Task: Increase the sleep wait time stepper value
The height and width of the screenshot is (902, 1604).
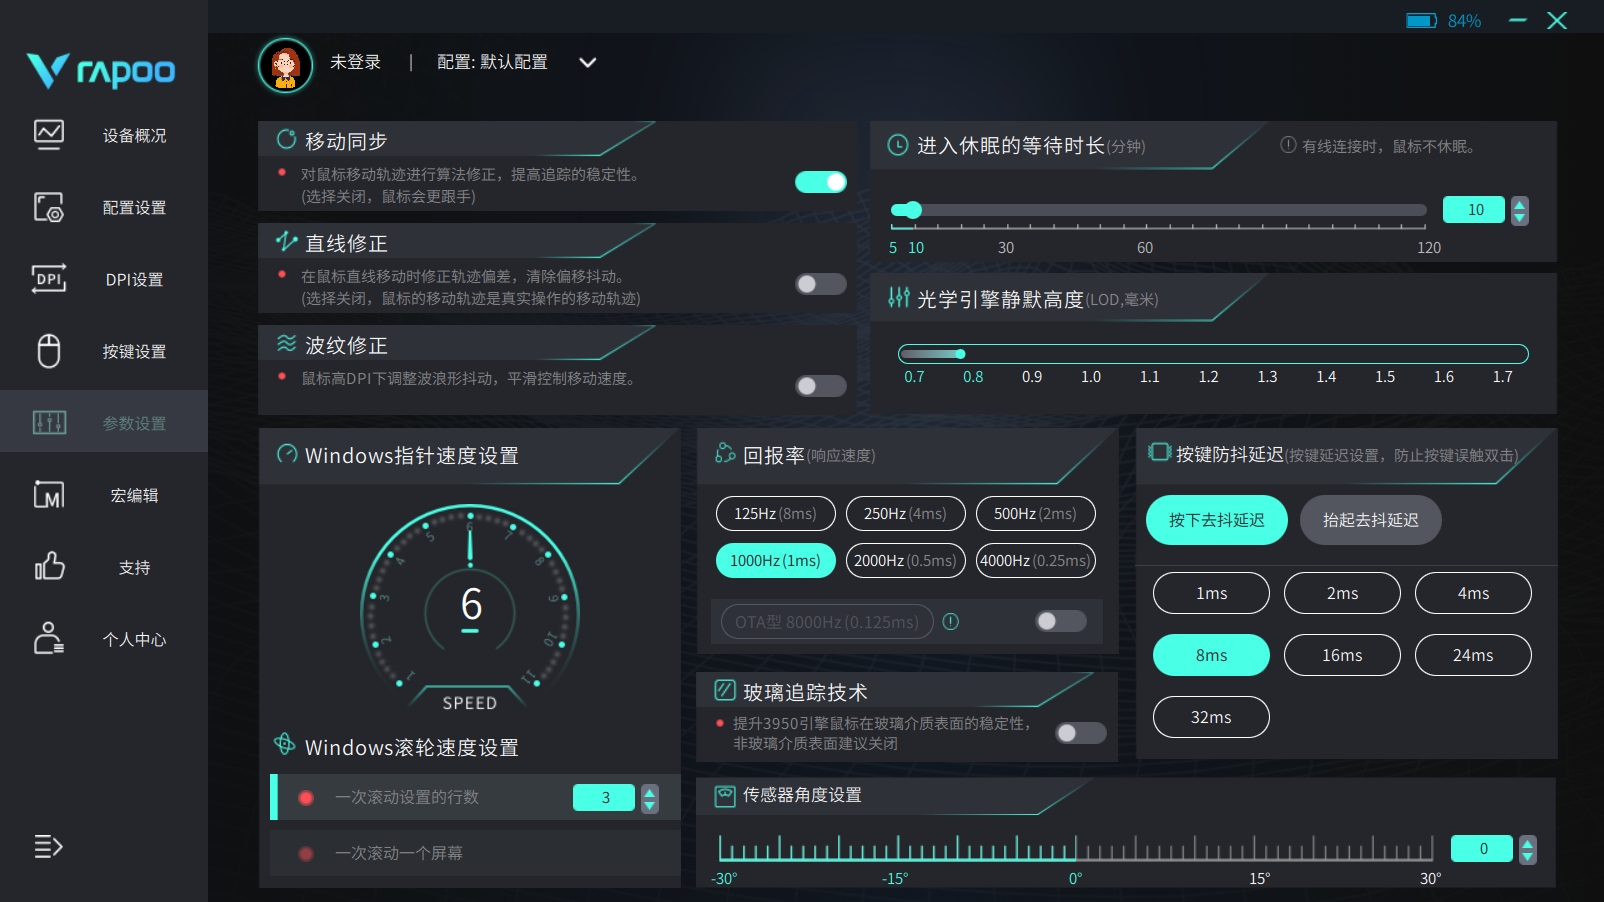Action: coord(1520,204)
